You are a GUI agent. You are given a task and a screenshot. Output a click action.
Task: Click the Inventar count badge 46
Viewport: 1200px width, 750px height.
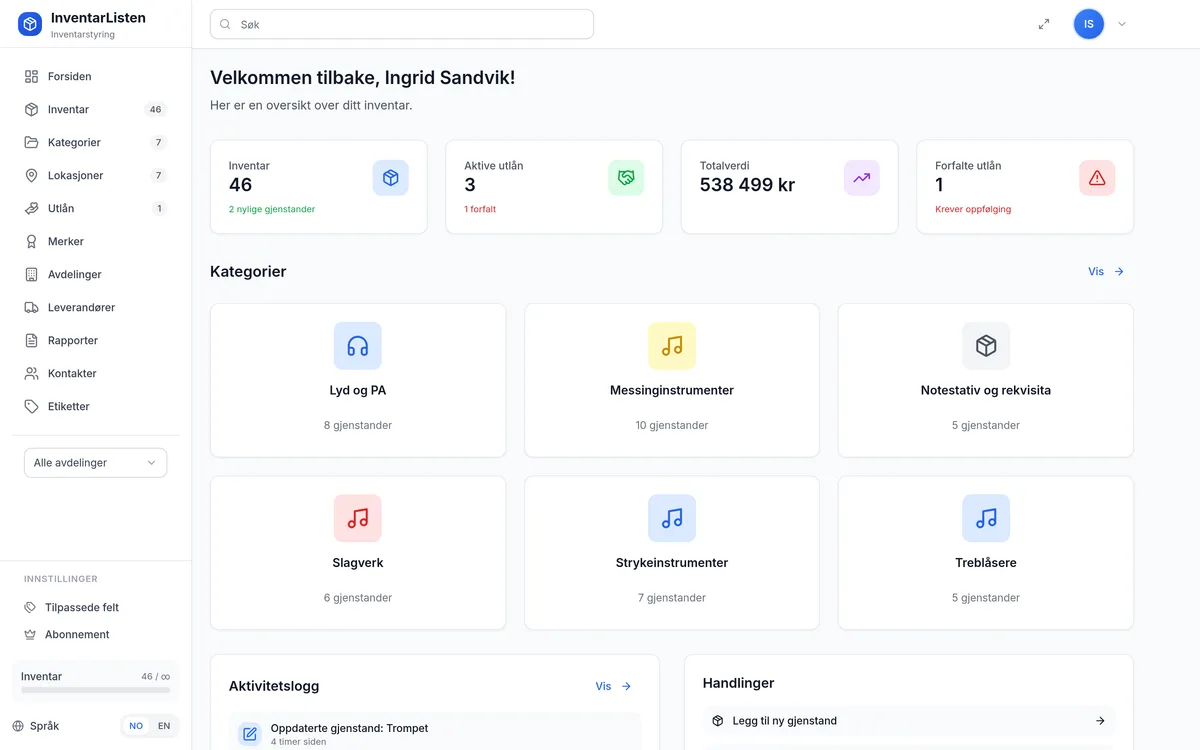[155, 109]
